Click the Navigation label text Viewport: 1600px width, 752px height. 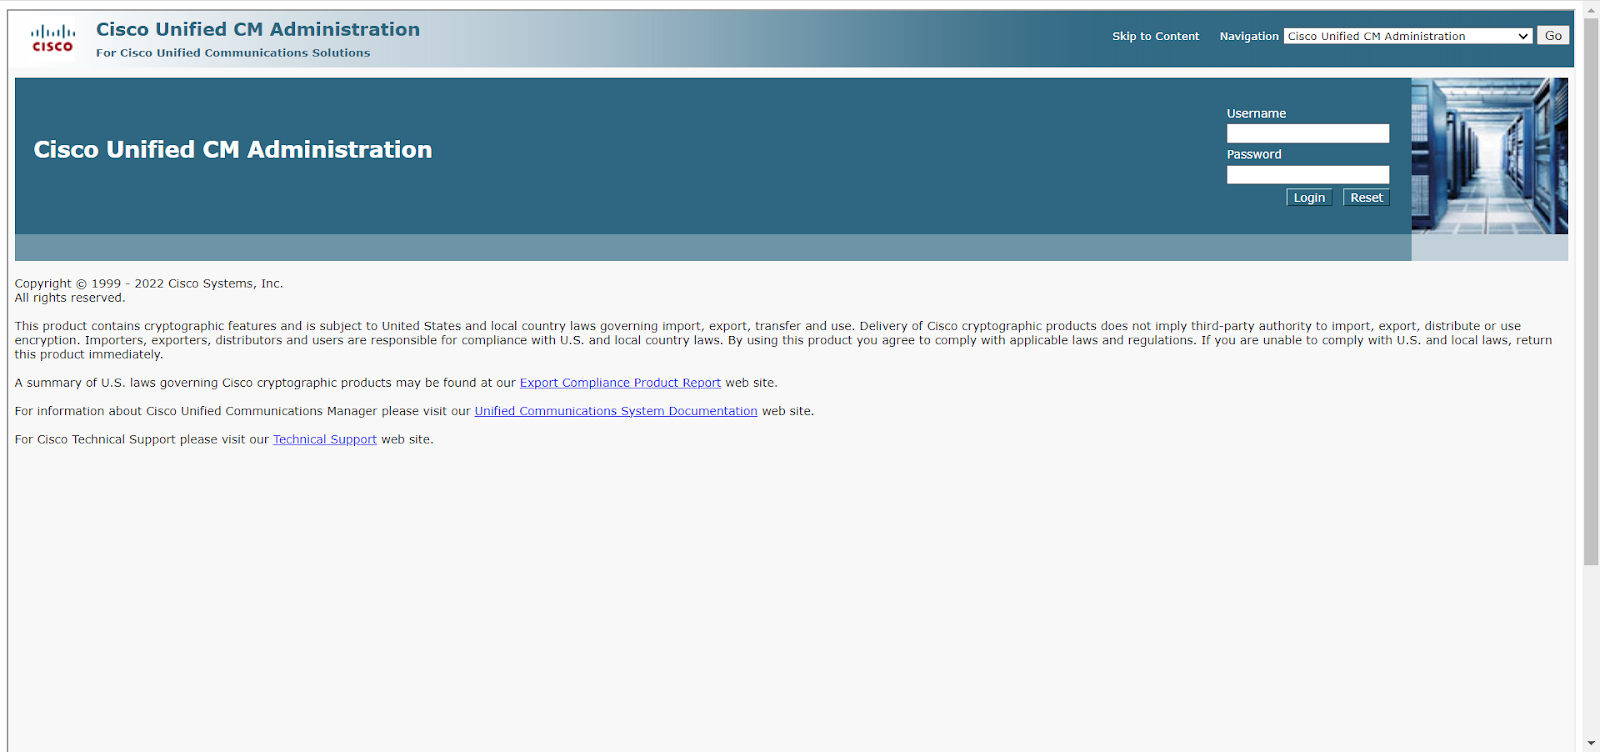pos(1249,36)
